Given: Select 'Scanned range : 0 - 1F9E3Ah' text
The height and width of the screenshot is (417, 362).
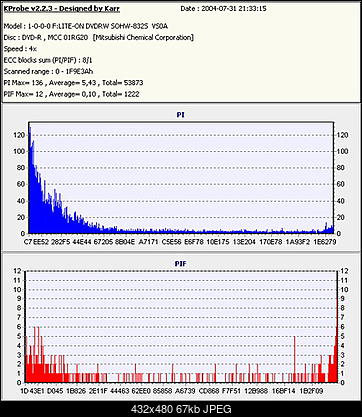Looking at the screenshot, I should (48, 71).
